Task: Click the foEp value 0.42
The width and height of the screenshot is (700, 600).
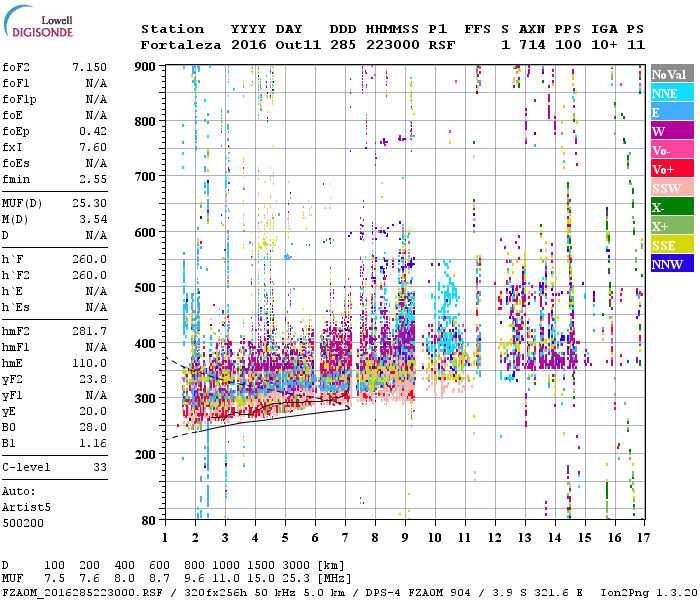Action: [x=93, y=131]
